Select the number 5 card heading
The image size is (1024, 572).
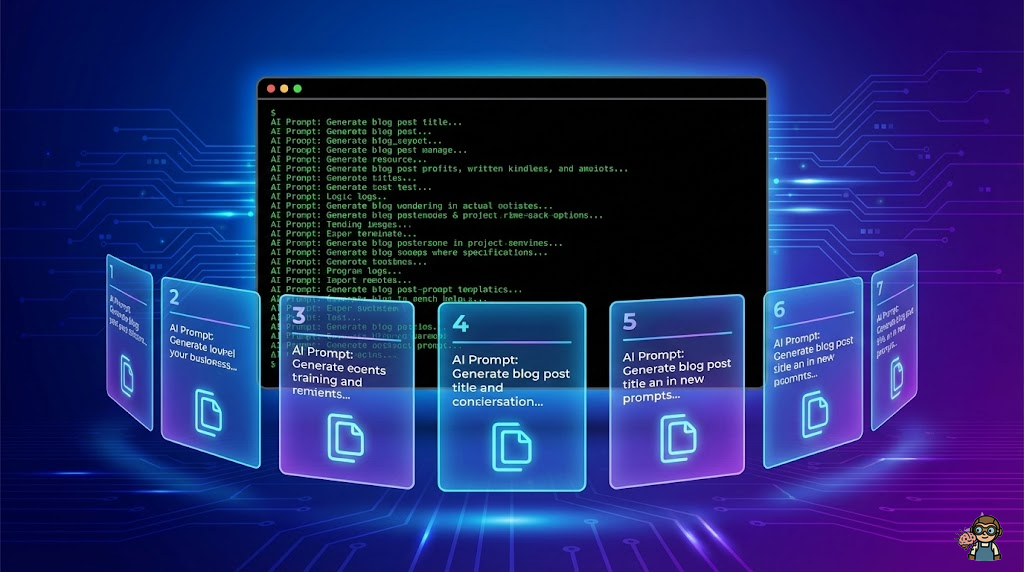point(629,321)
